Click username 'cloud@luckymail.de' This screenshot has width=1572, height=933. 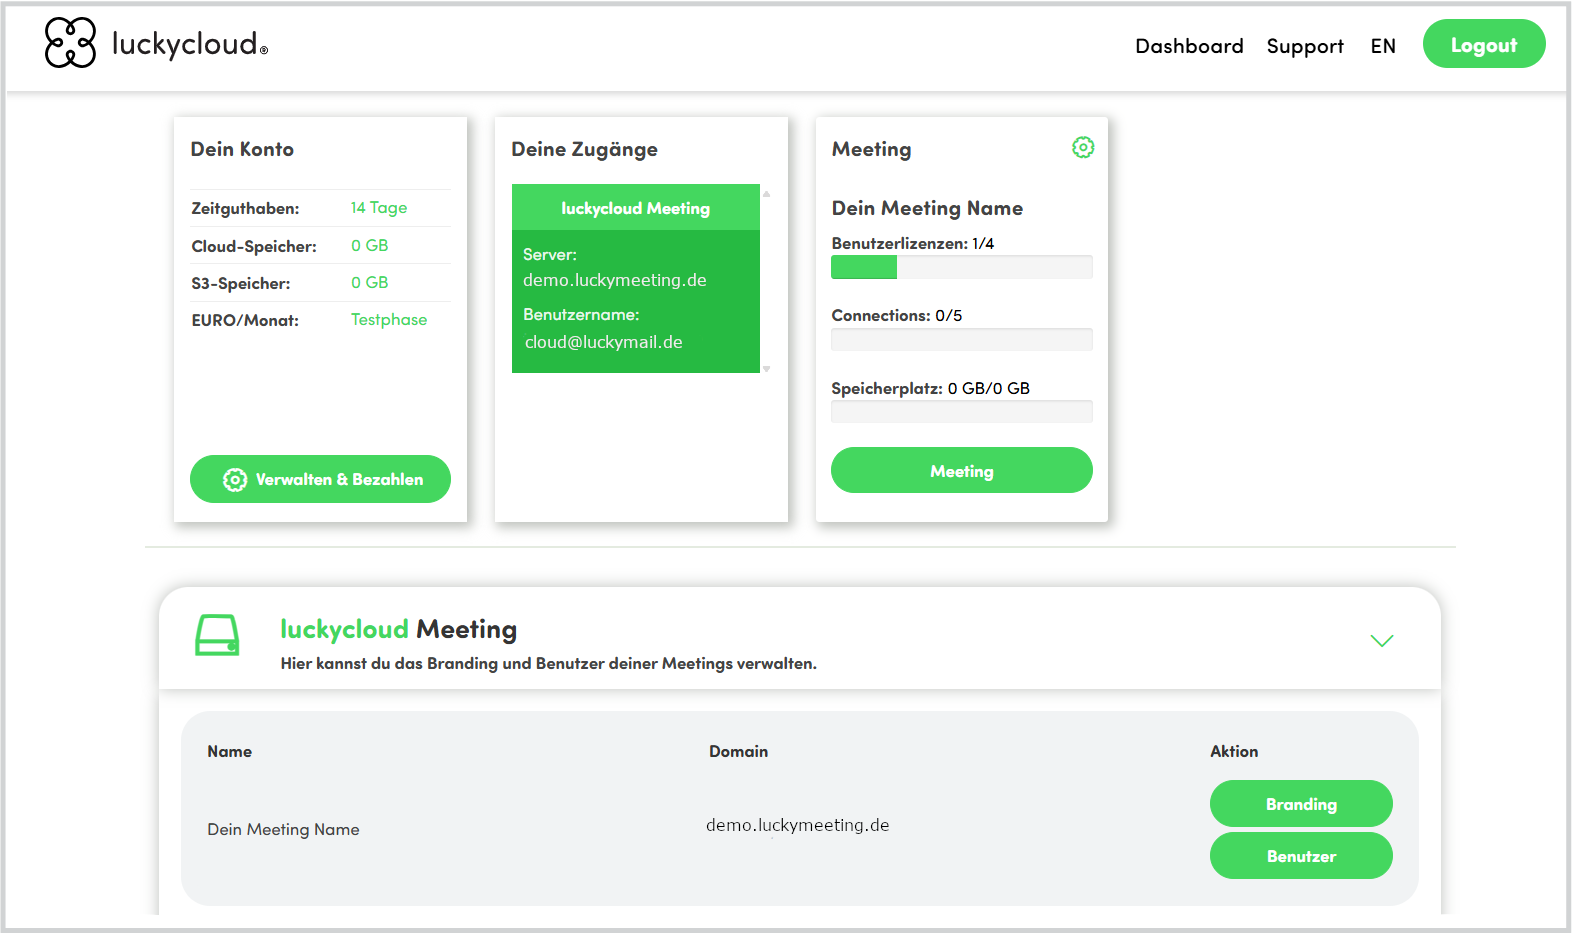coord(603,342)
